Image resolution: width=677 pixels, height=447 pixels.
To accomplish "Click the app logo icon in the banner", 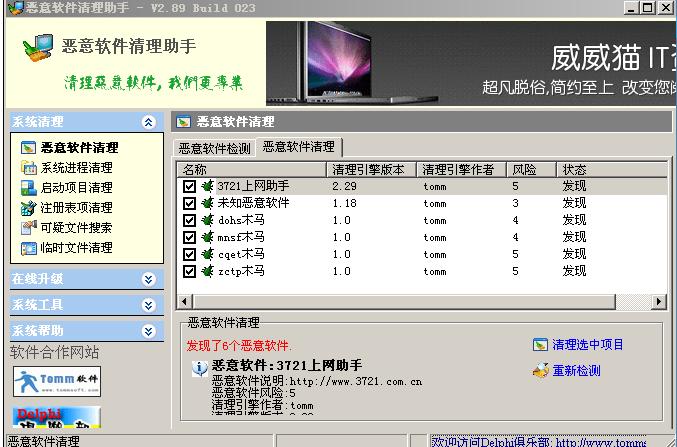I will (38, 47).
